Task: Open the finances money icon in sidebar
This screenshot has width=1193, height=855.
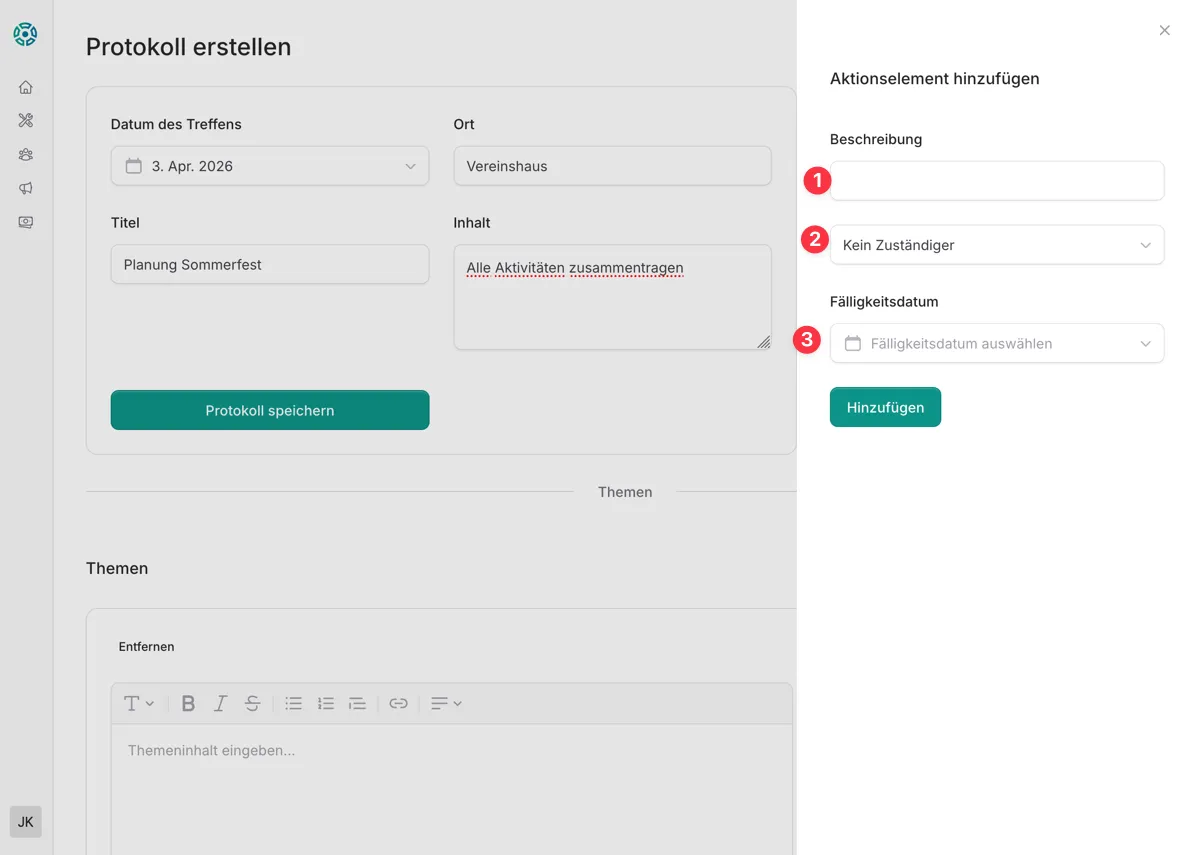Action: click(26, 223)
